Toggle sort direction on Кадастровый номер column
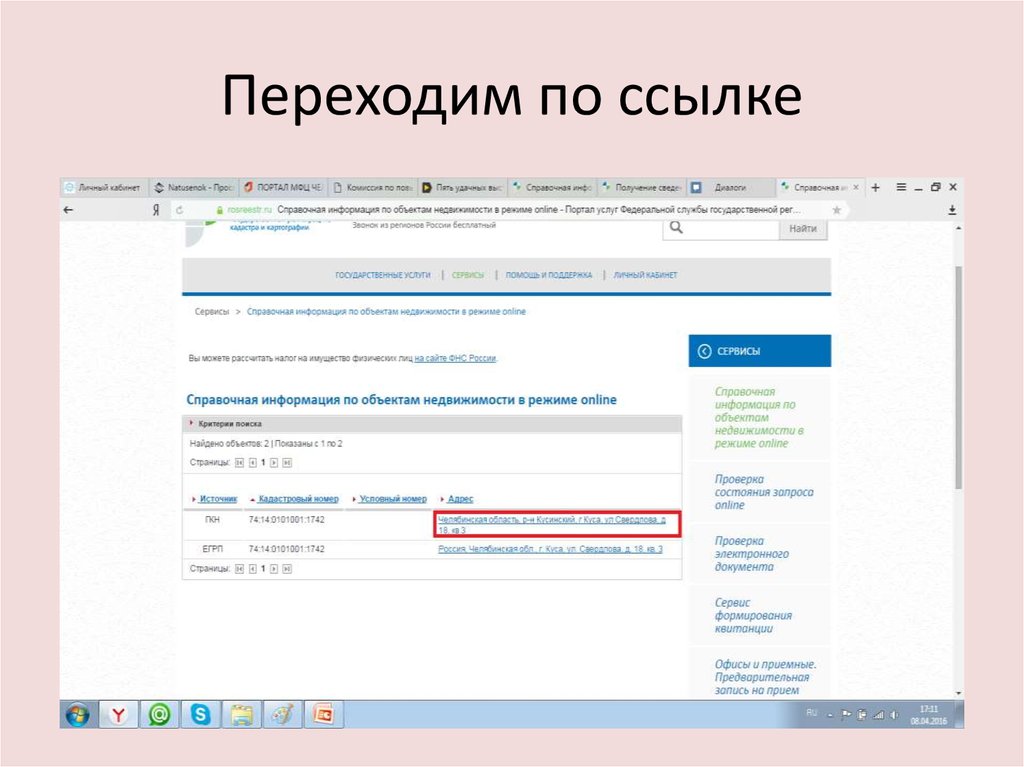 [297, 498]
